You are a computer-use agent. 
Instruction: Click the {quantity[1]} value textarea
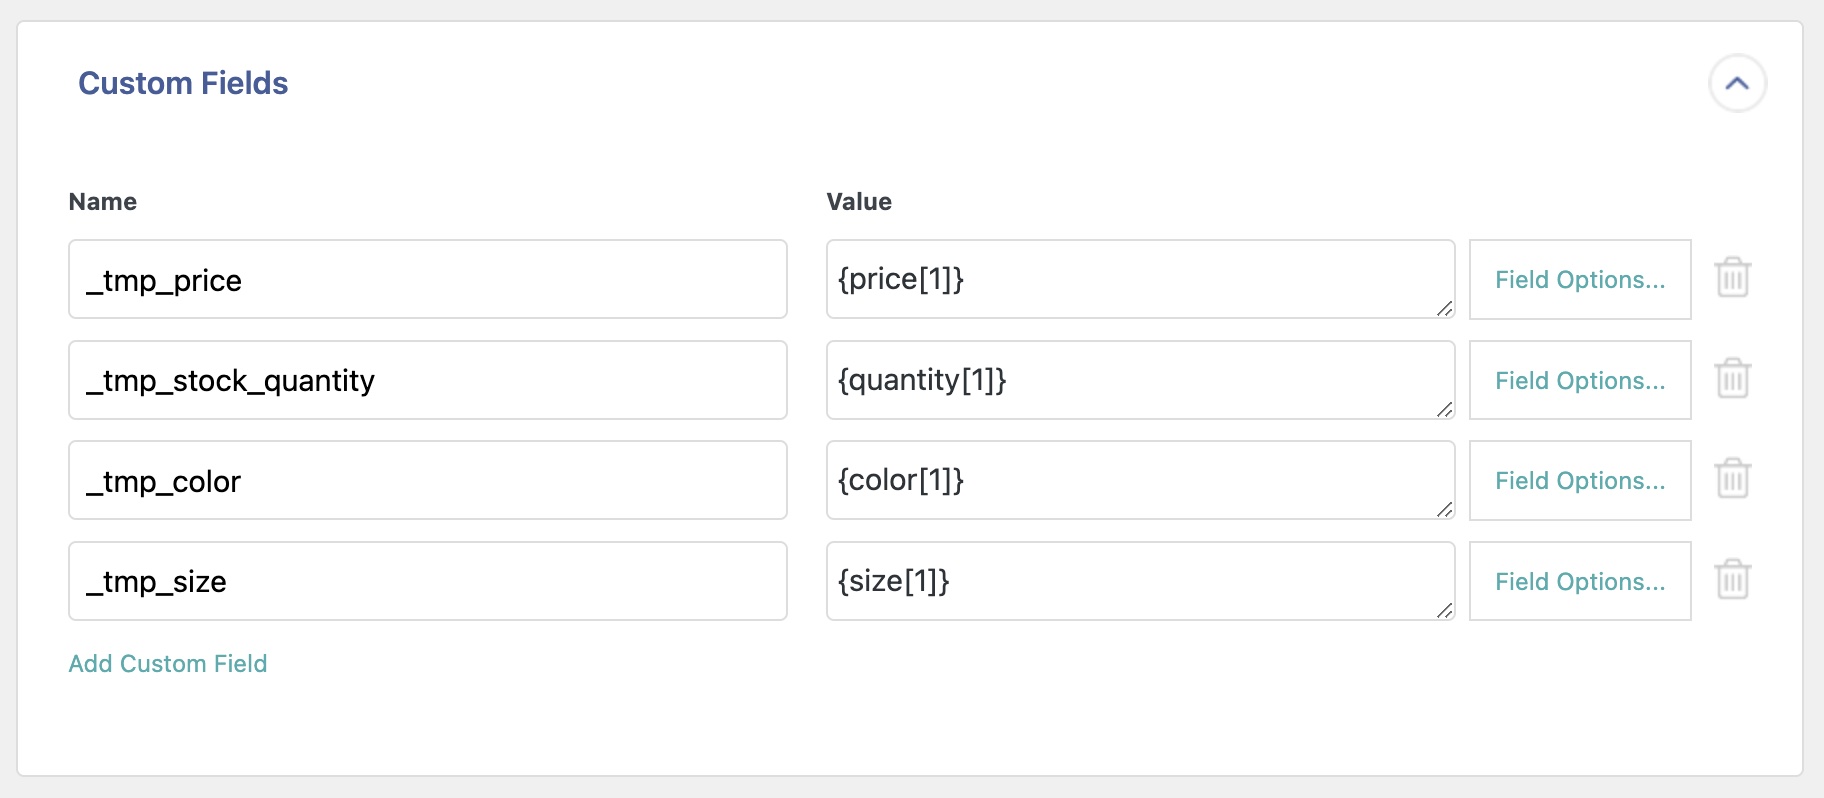[x=1140, y=380]
